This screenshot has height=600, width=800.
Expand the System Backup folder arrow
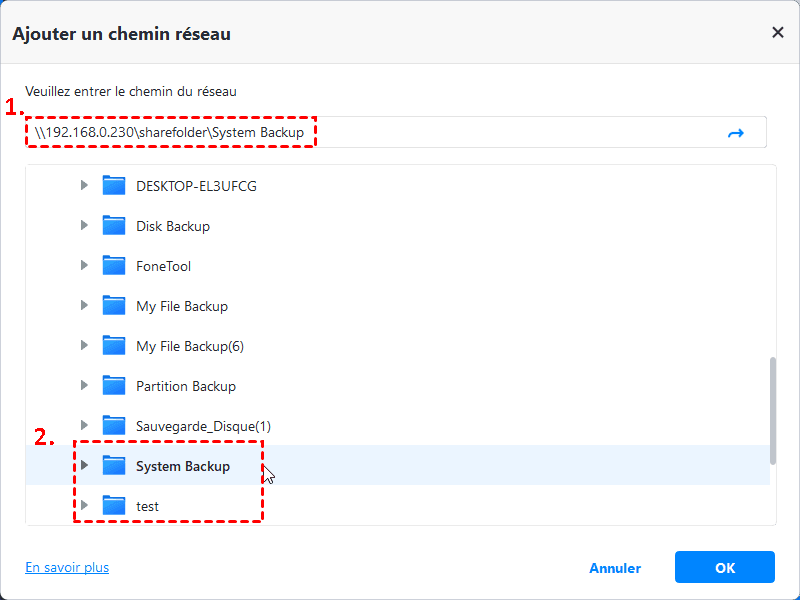(85, 466)
